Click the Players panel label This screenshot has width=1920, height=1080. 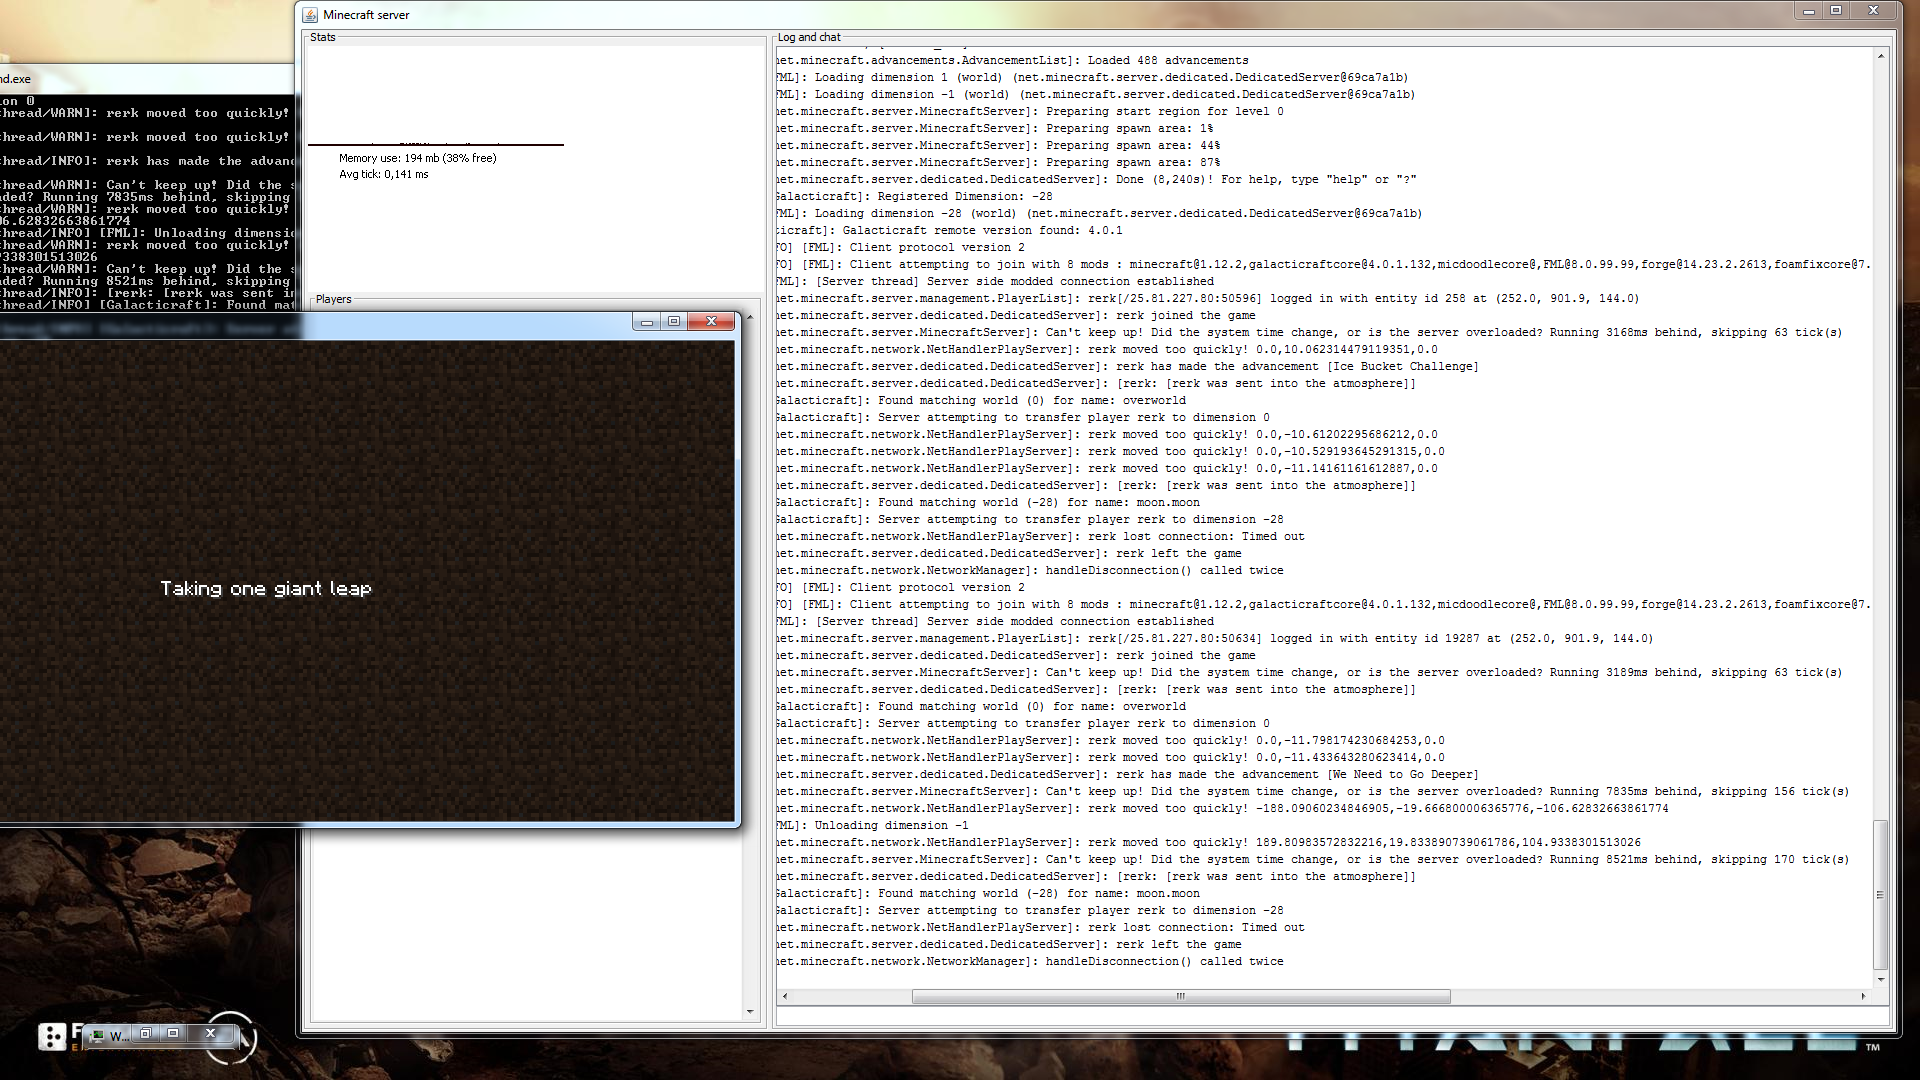coord(333,299)
